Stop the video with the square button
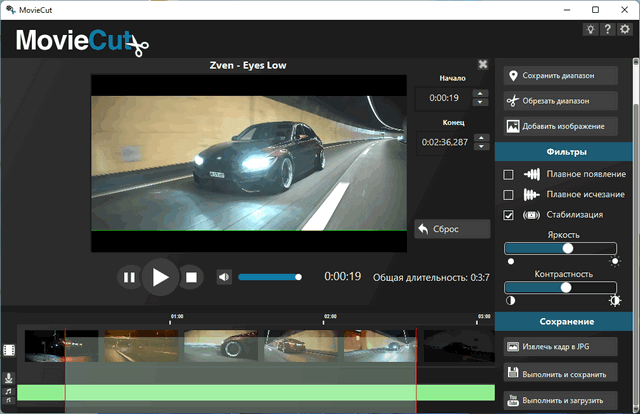The width and height of the screenshot is (640, 414). point(193,277)
